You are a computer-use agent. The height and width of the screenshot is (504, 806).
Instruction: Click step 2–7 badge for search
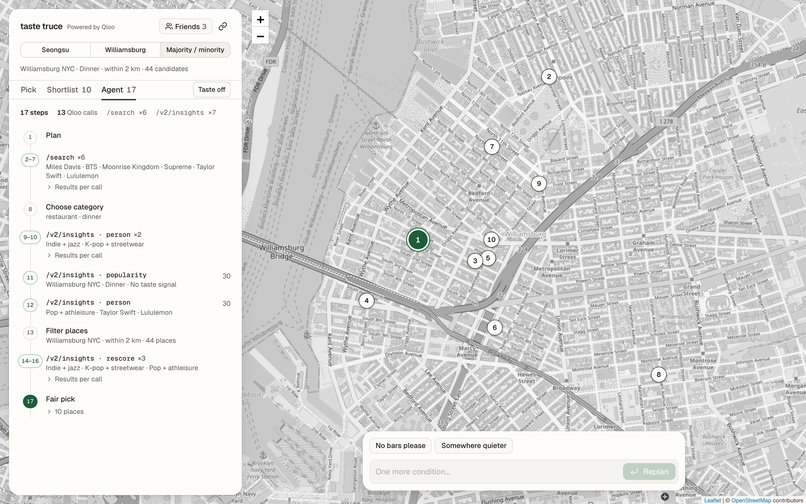tap(30, 159)
